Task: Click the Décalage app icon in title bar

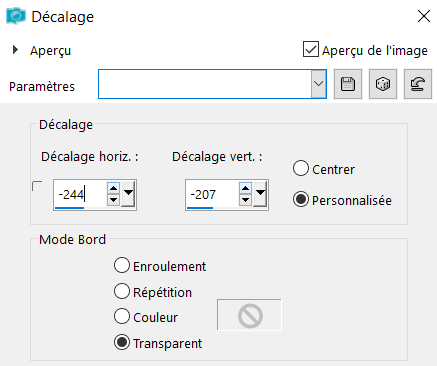Action: point(16,16)
